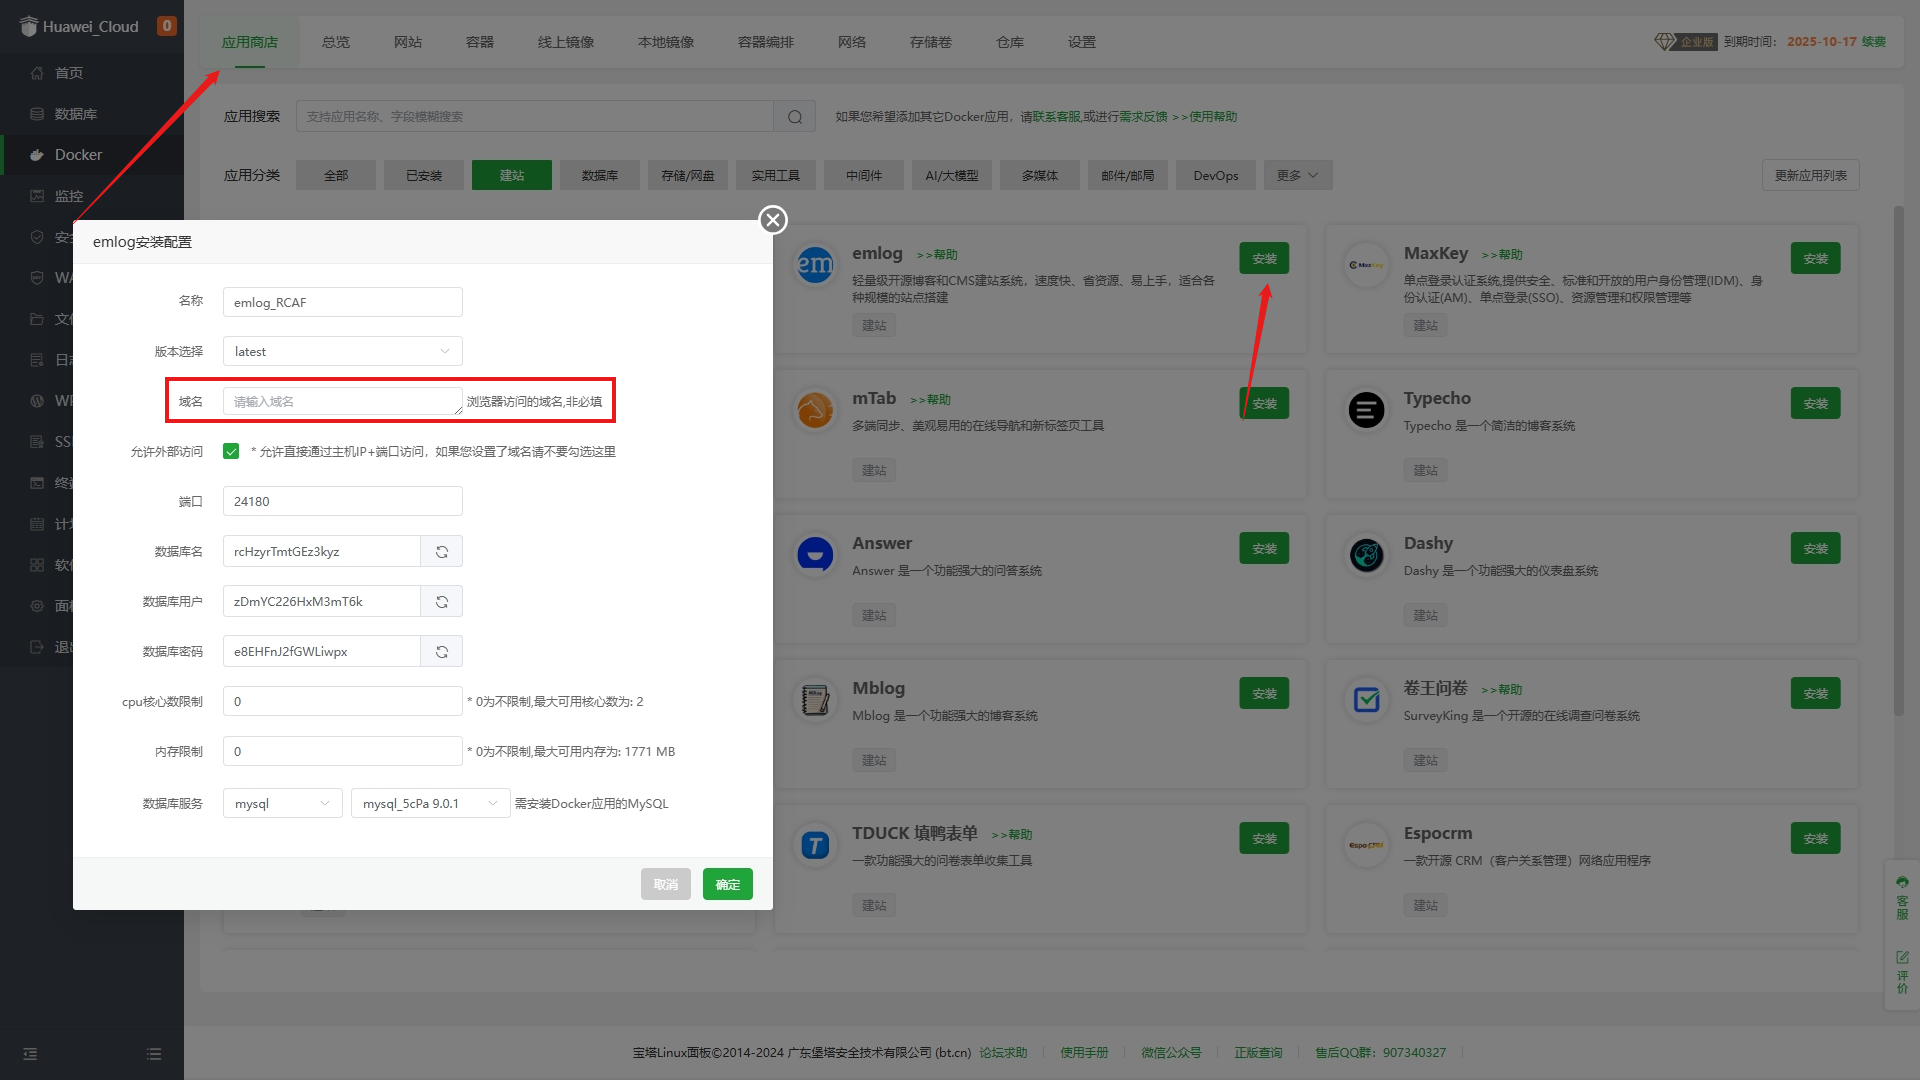Click the notification count badge

click(x=167, y=26)
